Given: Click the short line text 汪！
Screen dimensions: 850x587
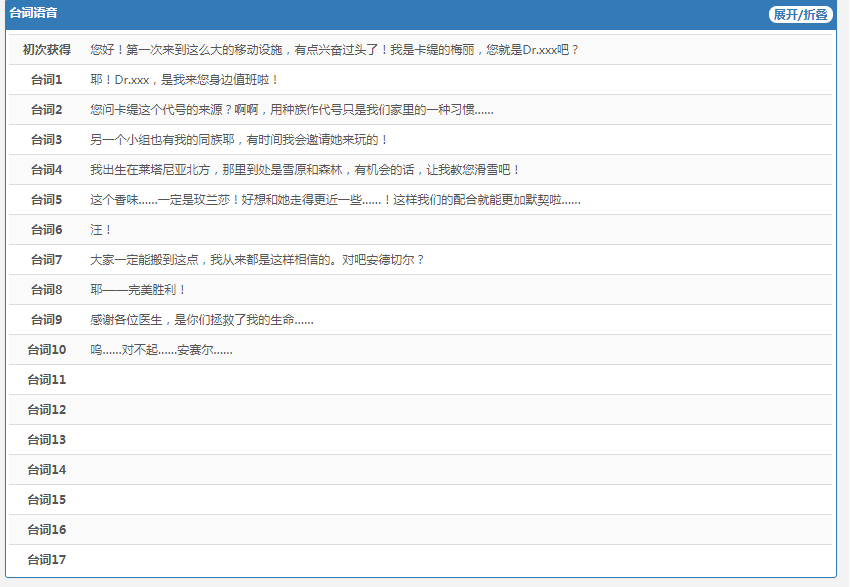Looking at the screenshot, I should (101, 230).
